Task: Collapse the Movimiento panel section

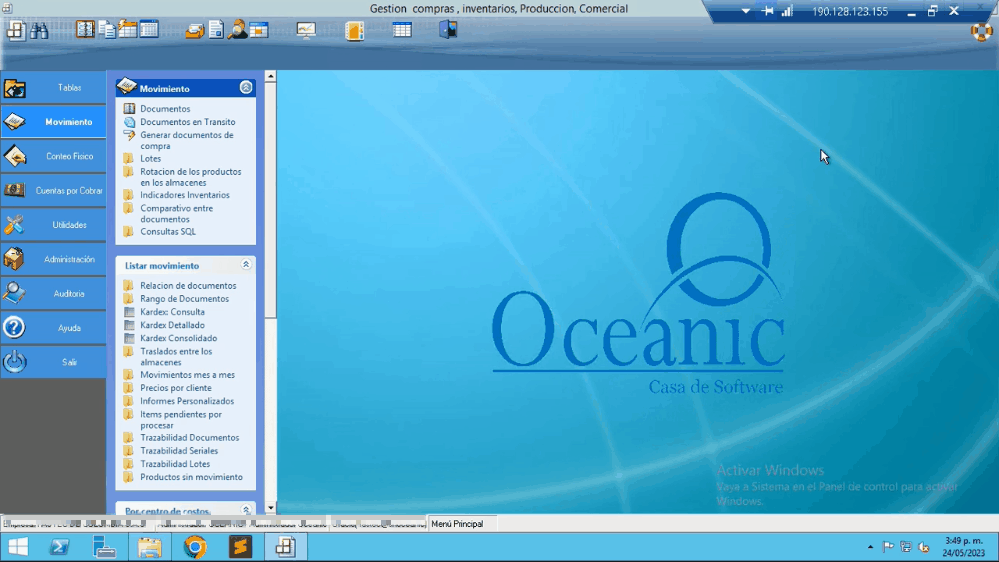Action: [246, 88]
